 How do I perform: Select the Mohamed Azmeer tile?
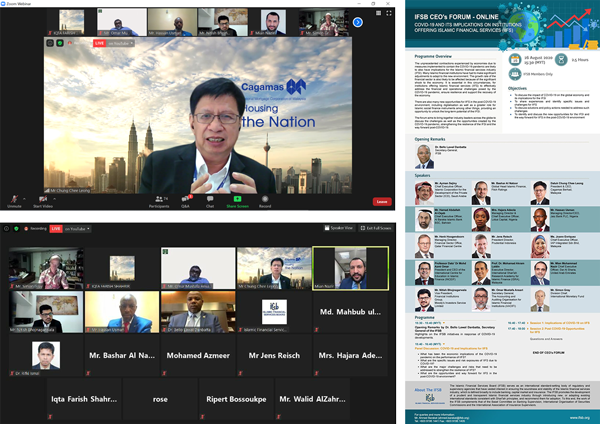[x=198, y=356]
